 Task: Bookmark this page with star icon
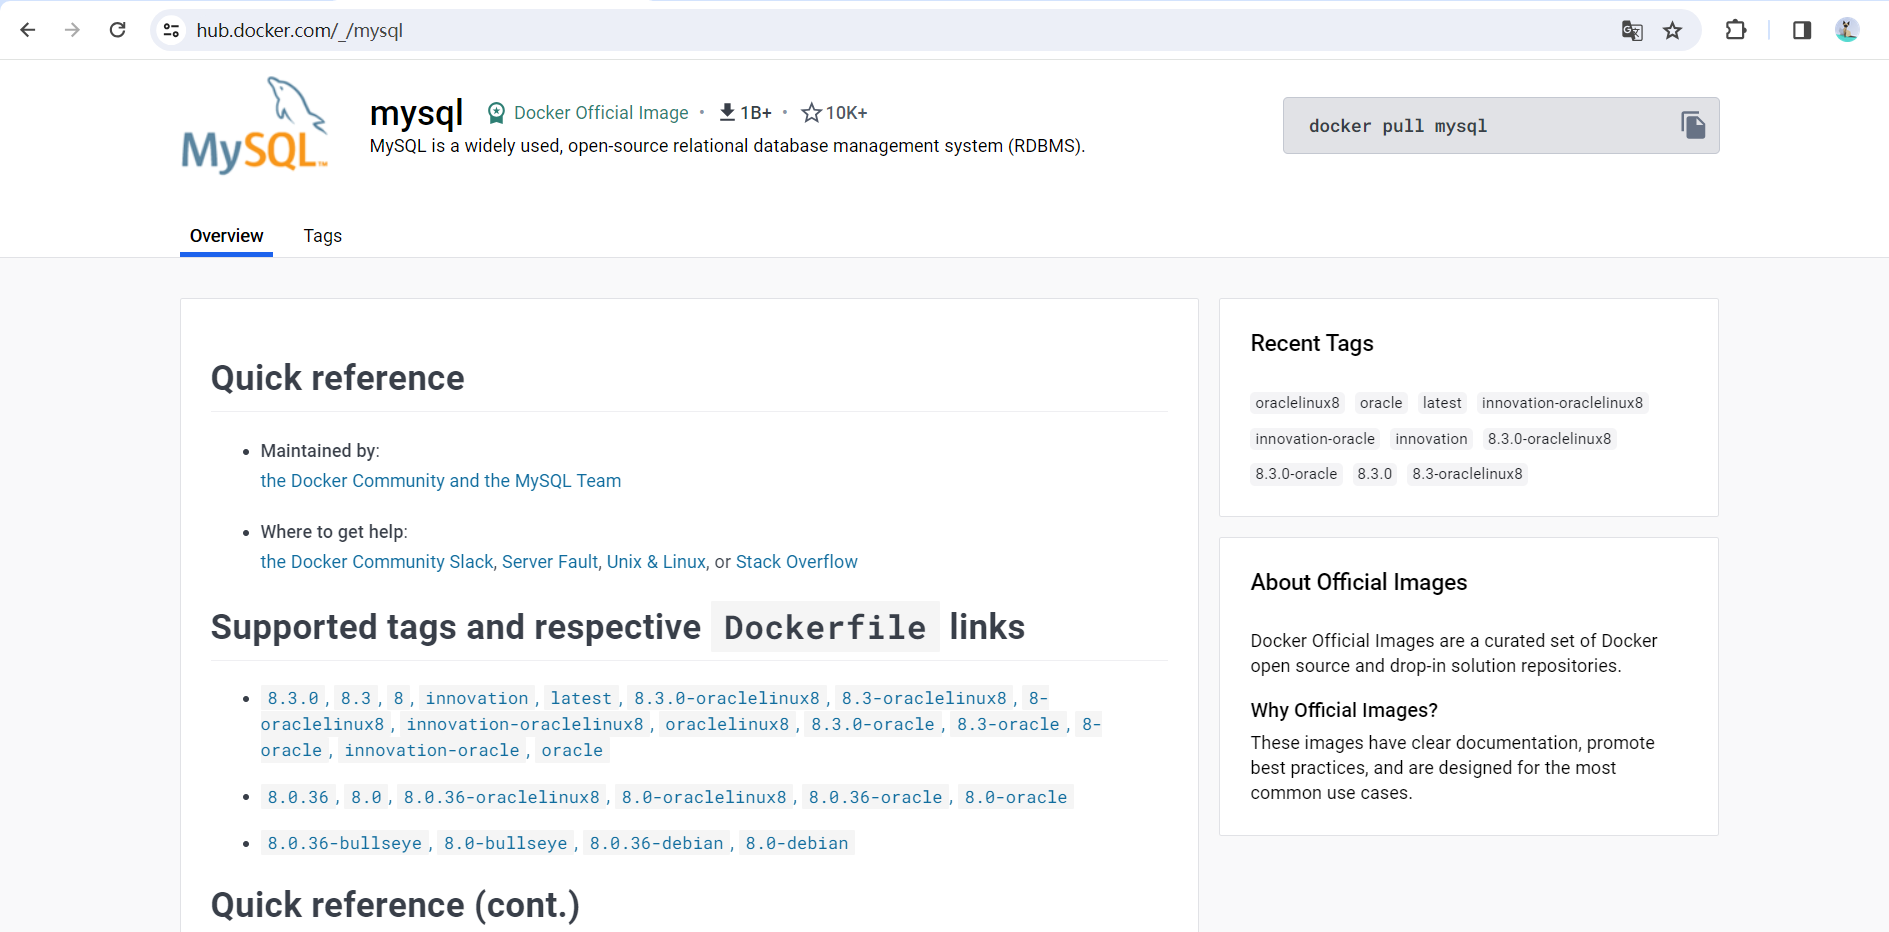click(x=1672, y=31)
